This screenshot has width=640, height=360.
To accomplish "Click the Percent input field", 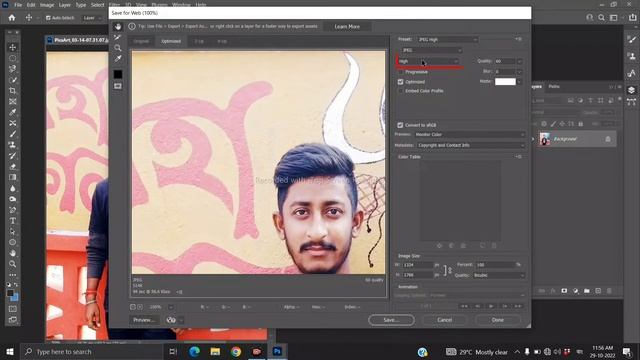I will (x=496, y=265).
